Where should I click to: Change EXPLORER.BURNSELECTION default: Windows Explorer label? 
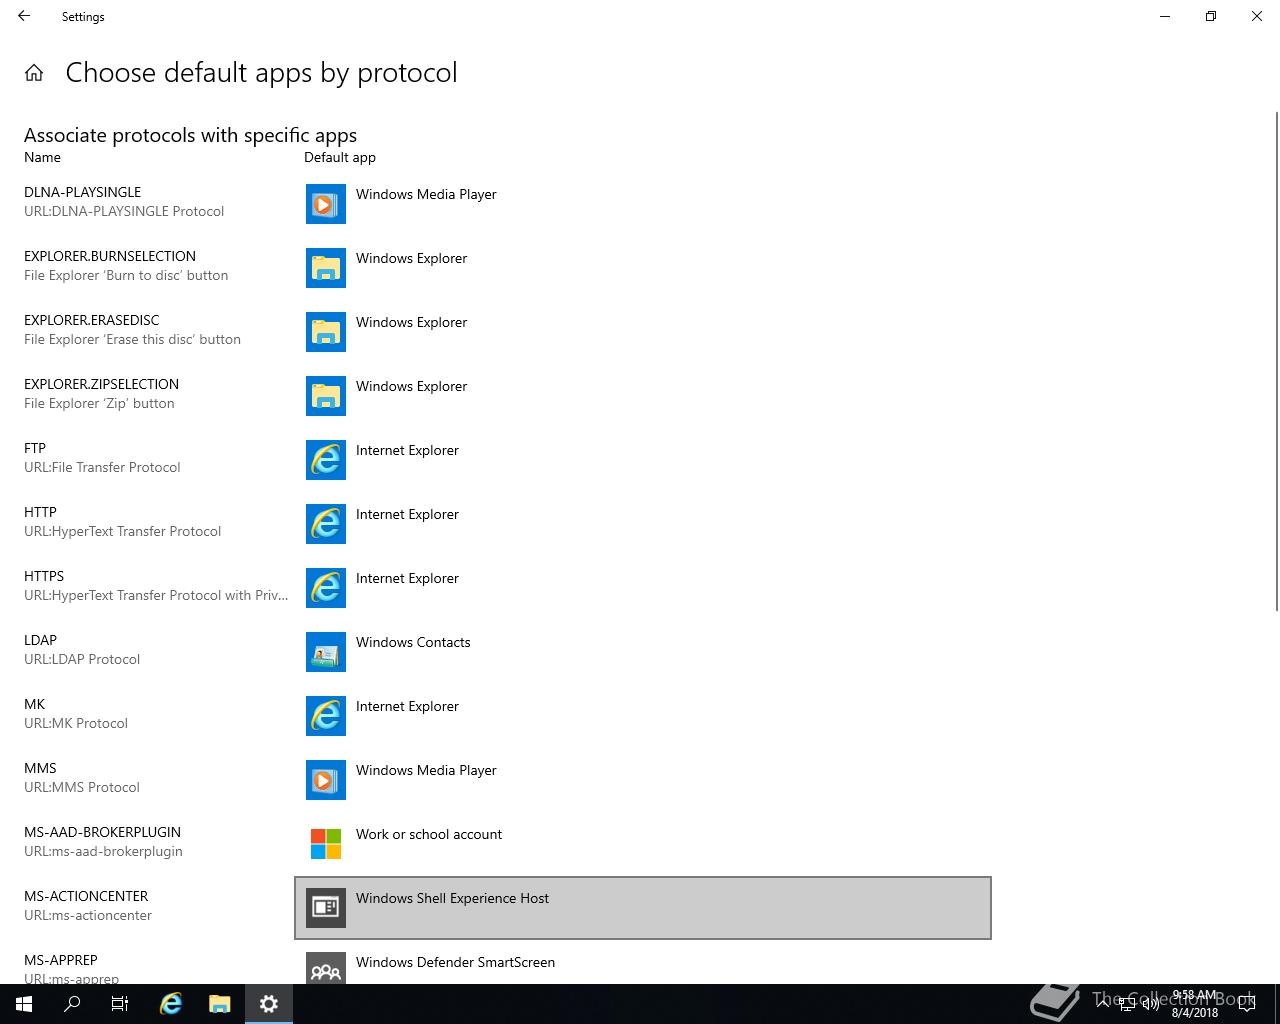point(411,258)
